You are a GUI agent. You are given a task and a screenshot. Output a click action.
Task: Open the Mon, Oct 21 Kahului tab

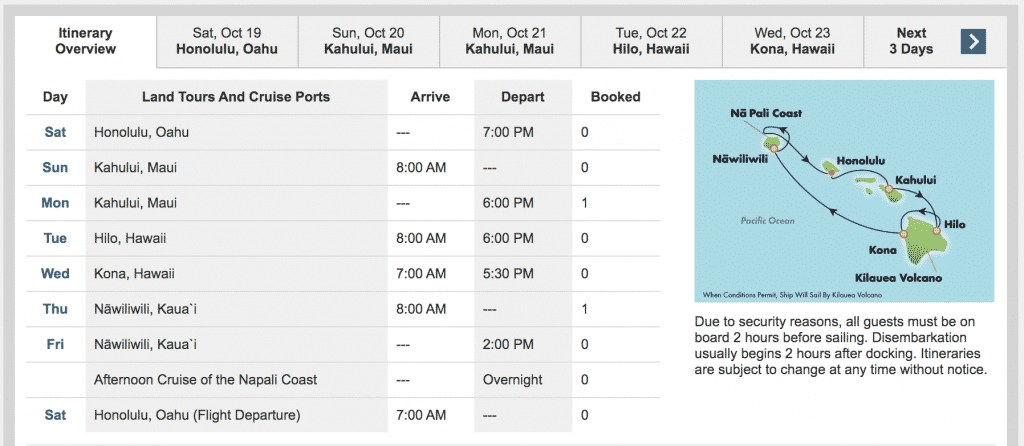[509, 41]
